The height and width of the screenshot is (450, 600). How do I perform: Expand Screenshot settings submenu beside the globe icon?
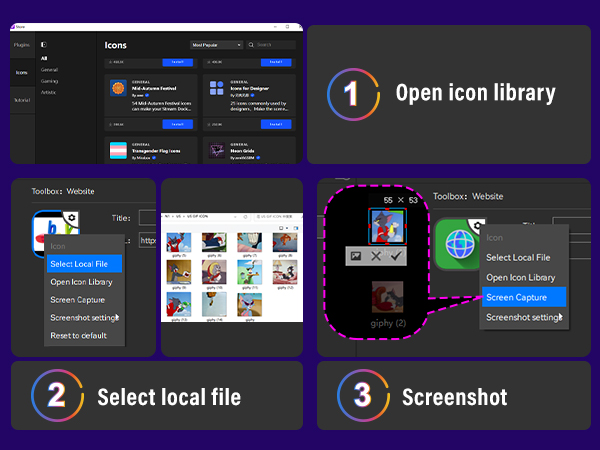point(523,317)
